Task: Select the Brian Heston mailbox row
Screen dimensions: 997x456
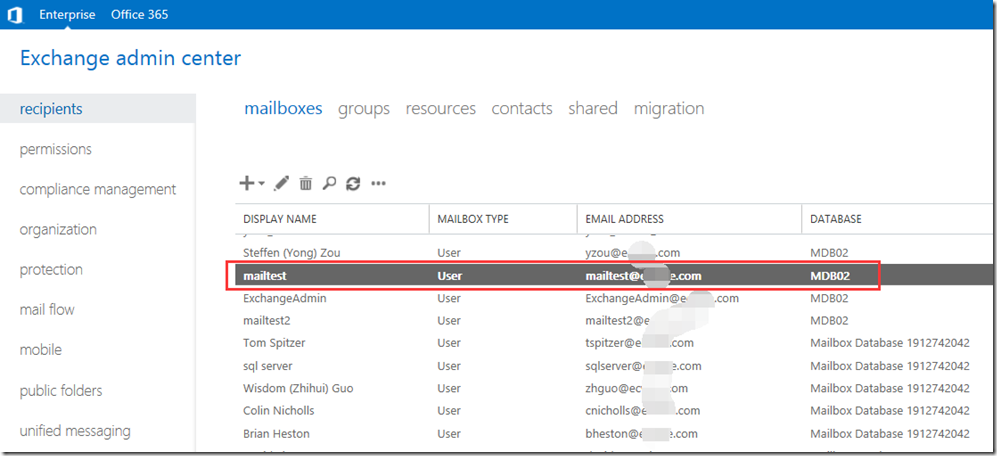Action: pos(613,434)
